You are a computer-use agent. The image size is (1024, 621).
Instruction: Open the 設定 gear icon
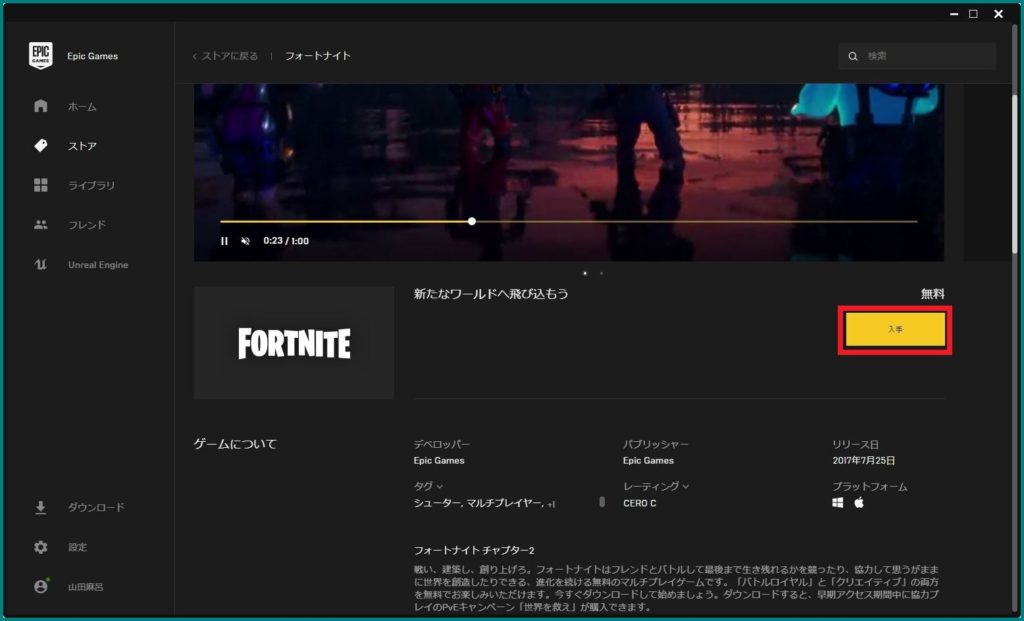[40, 547]
